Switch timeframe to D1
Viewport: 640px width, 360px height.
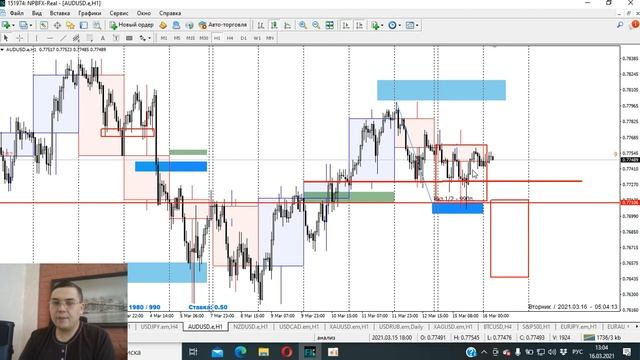tap(243, 38)
